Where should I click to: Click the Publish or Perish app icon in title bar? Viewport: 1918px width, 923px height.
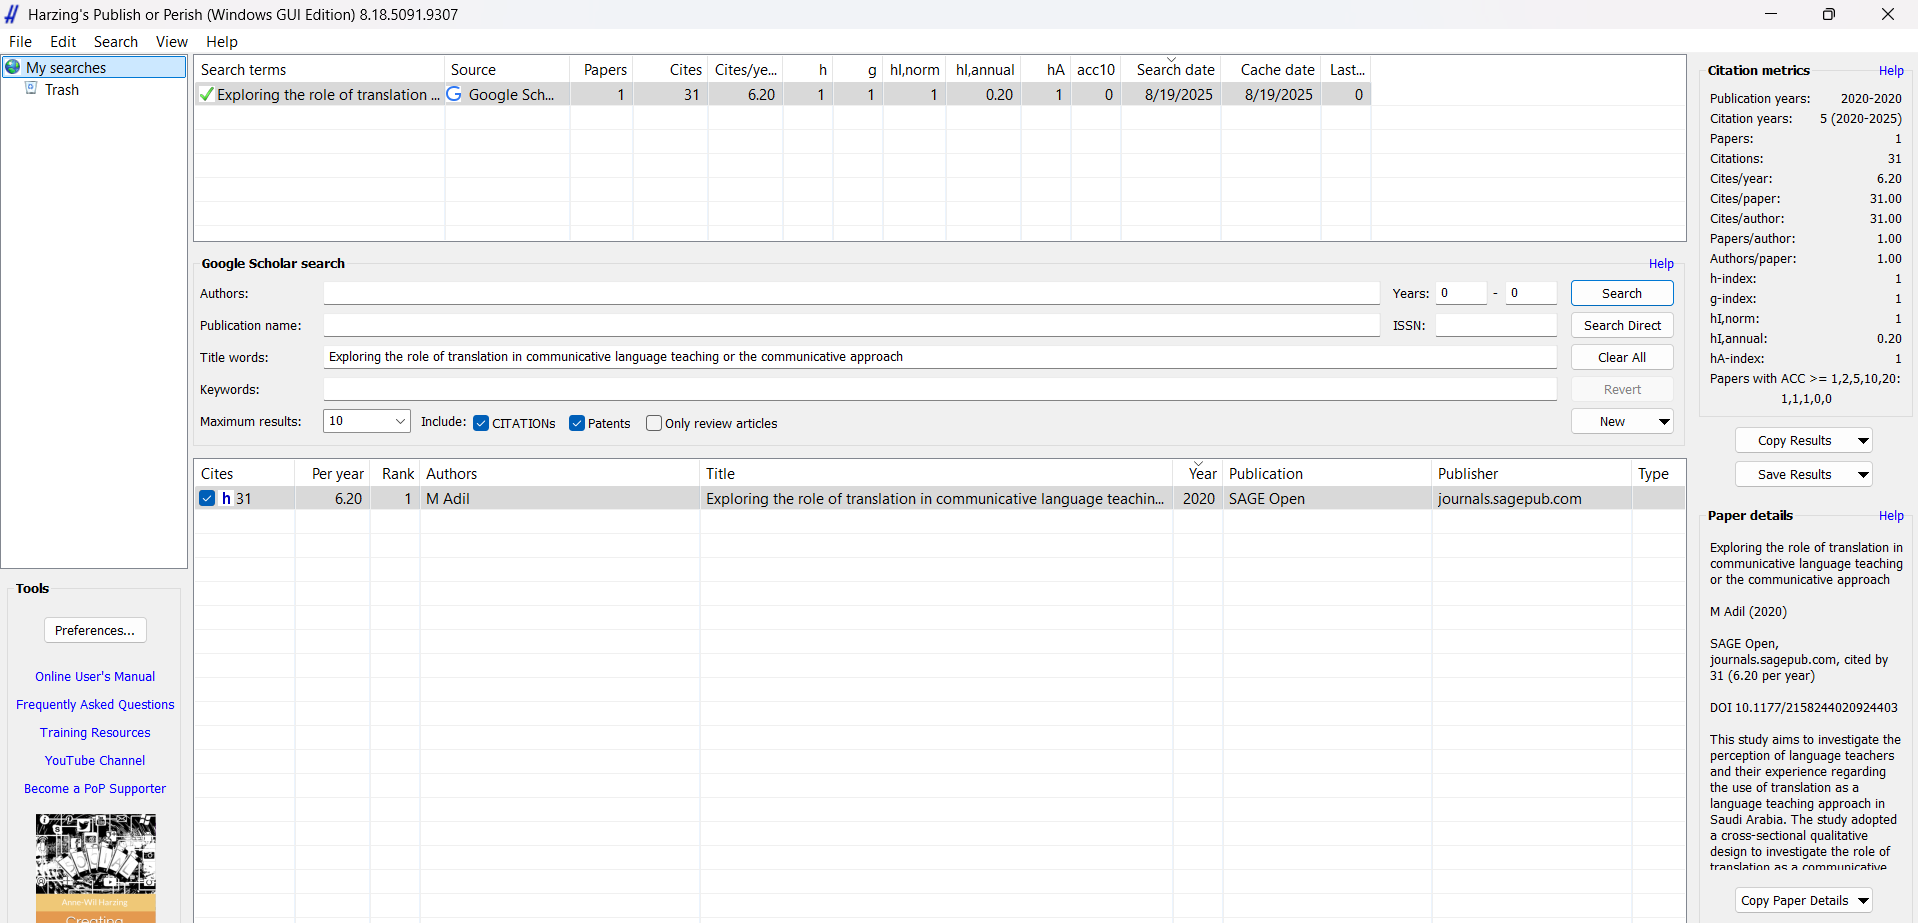[12, 14]
